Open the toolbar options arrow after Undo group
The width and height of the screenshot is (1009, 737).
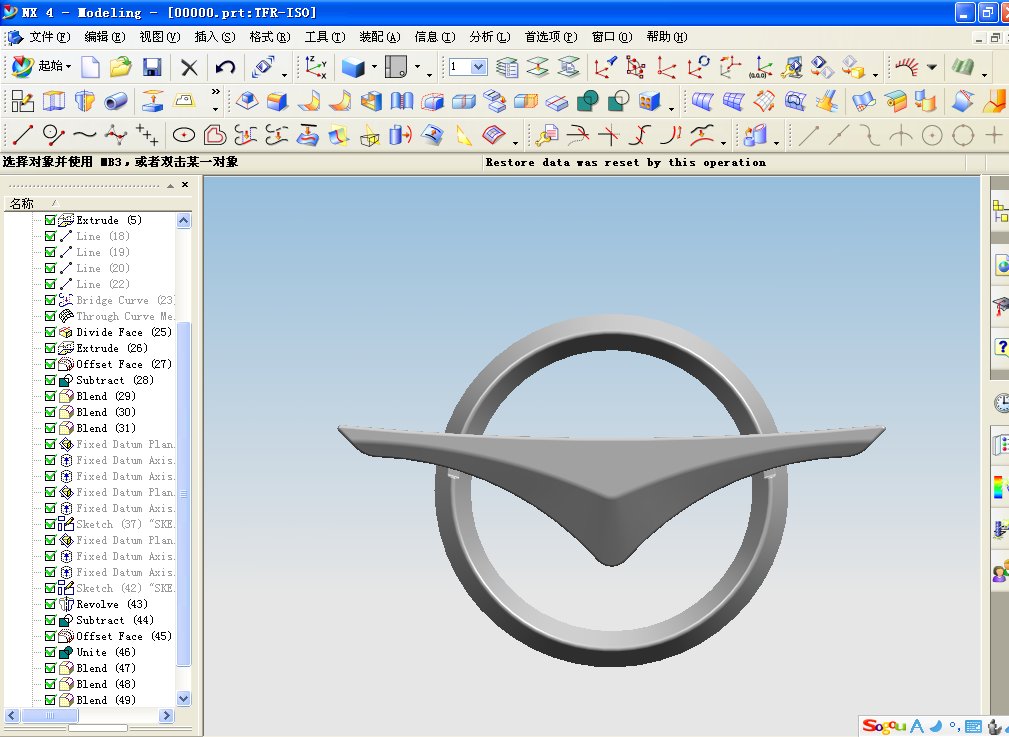pos(284,75)
